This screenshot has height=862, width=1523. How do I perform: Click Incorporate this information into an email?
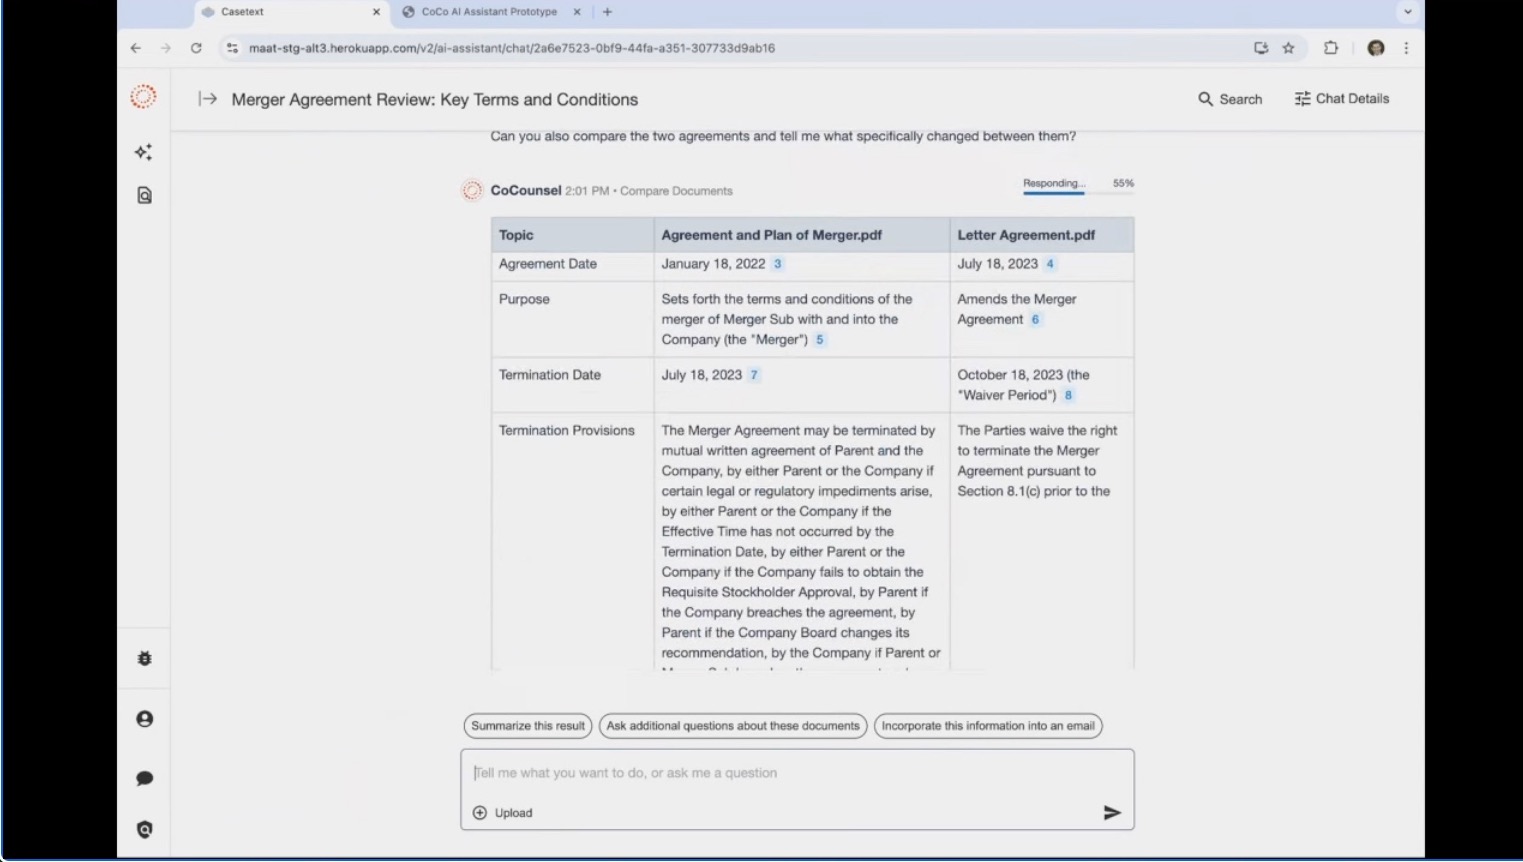(988, 726)
